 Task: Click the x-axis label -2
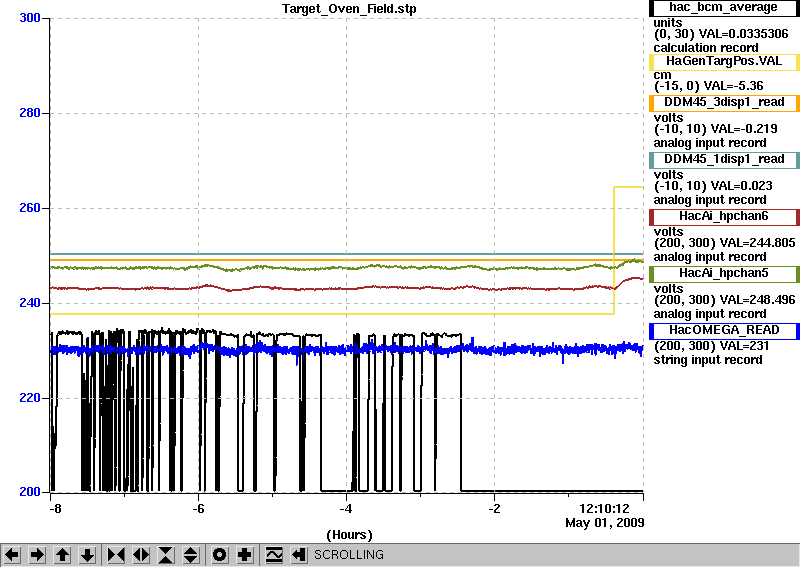point(494,509)
